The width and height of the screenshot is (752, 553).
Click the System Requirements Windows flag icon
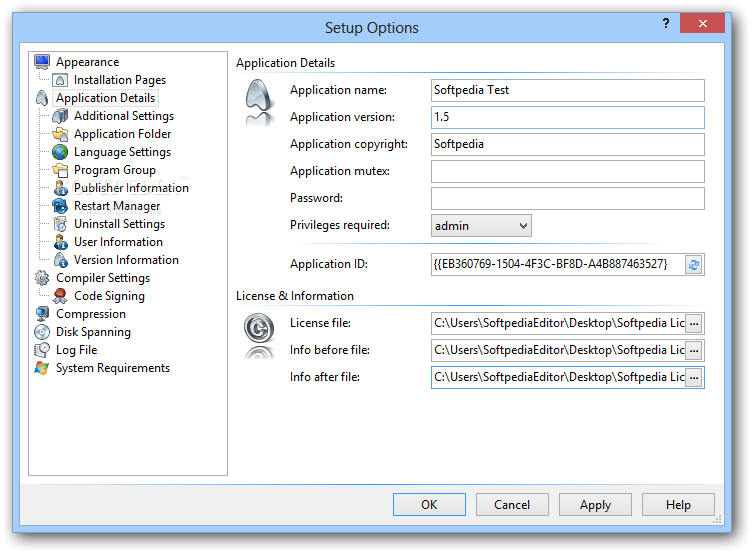(42, 367)
